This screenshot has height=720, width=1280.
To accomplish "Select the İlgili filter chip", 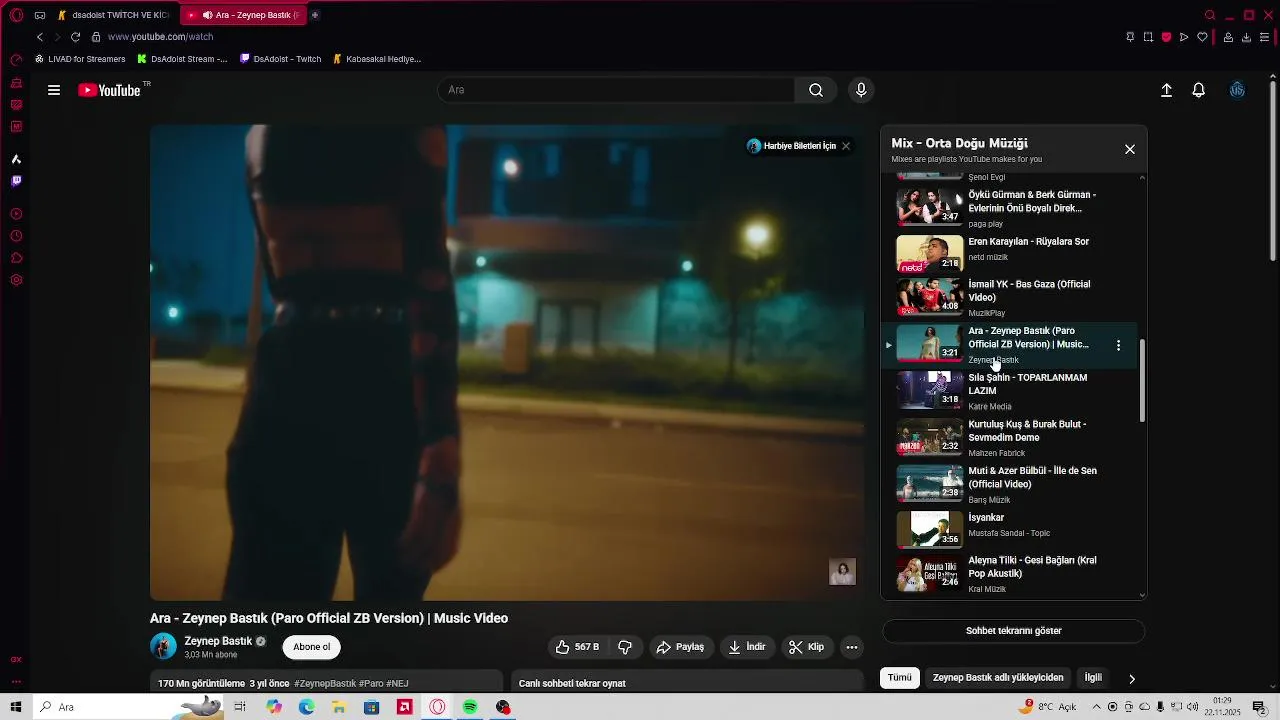I will click(x=1093, y=678).
